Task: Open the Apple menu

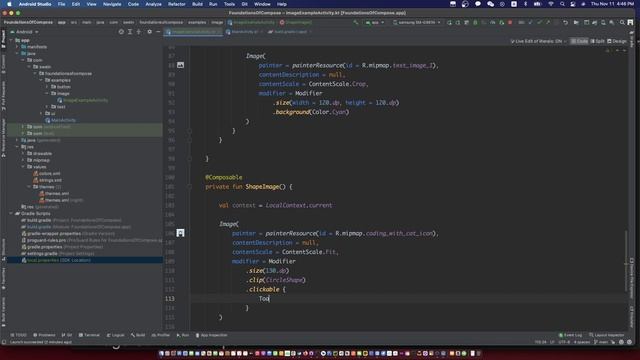Action: point(9,4)
